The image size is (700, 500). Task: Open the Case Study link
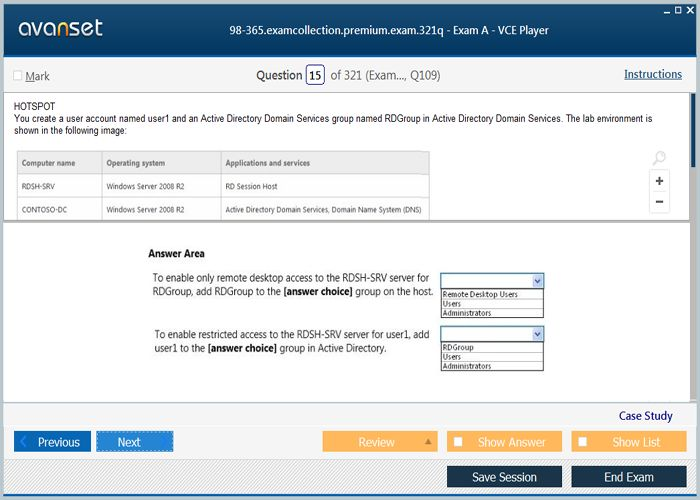(645, 416)
